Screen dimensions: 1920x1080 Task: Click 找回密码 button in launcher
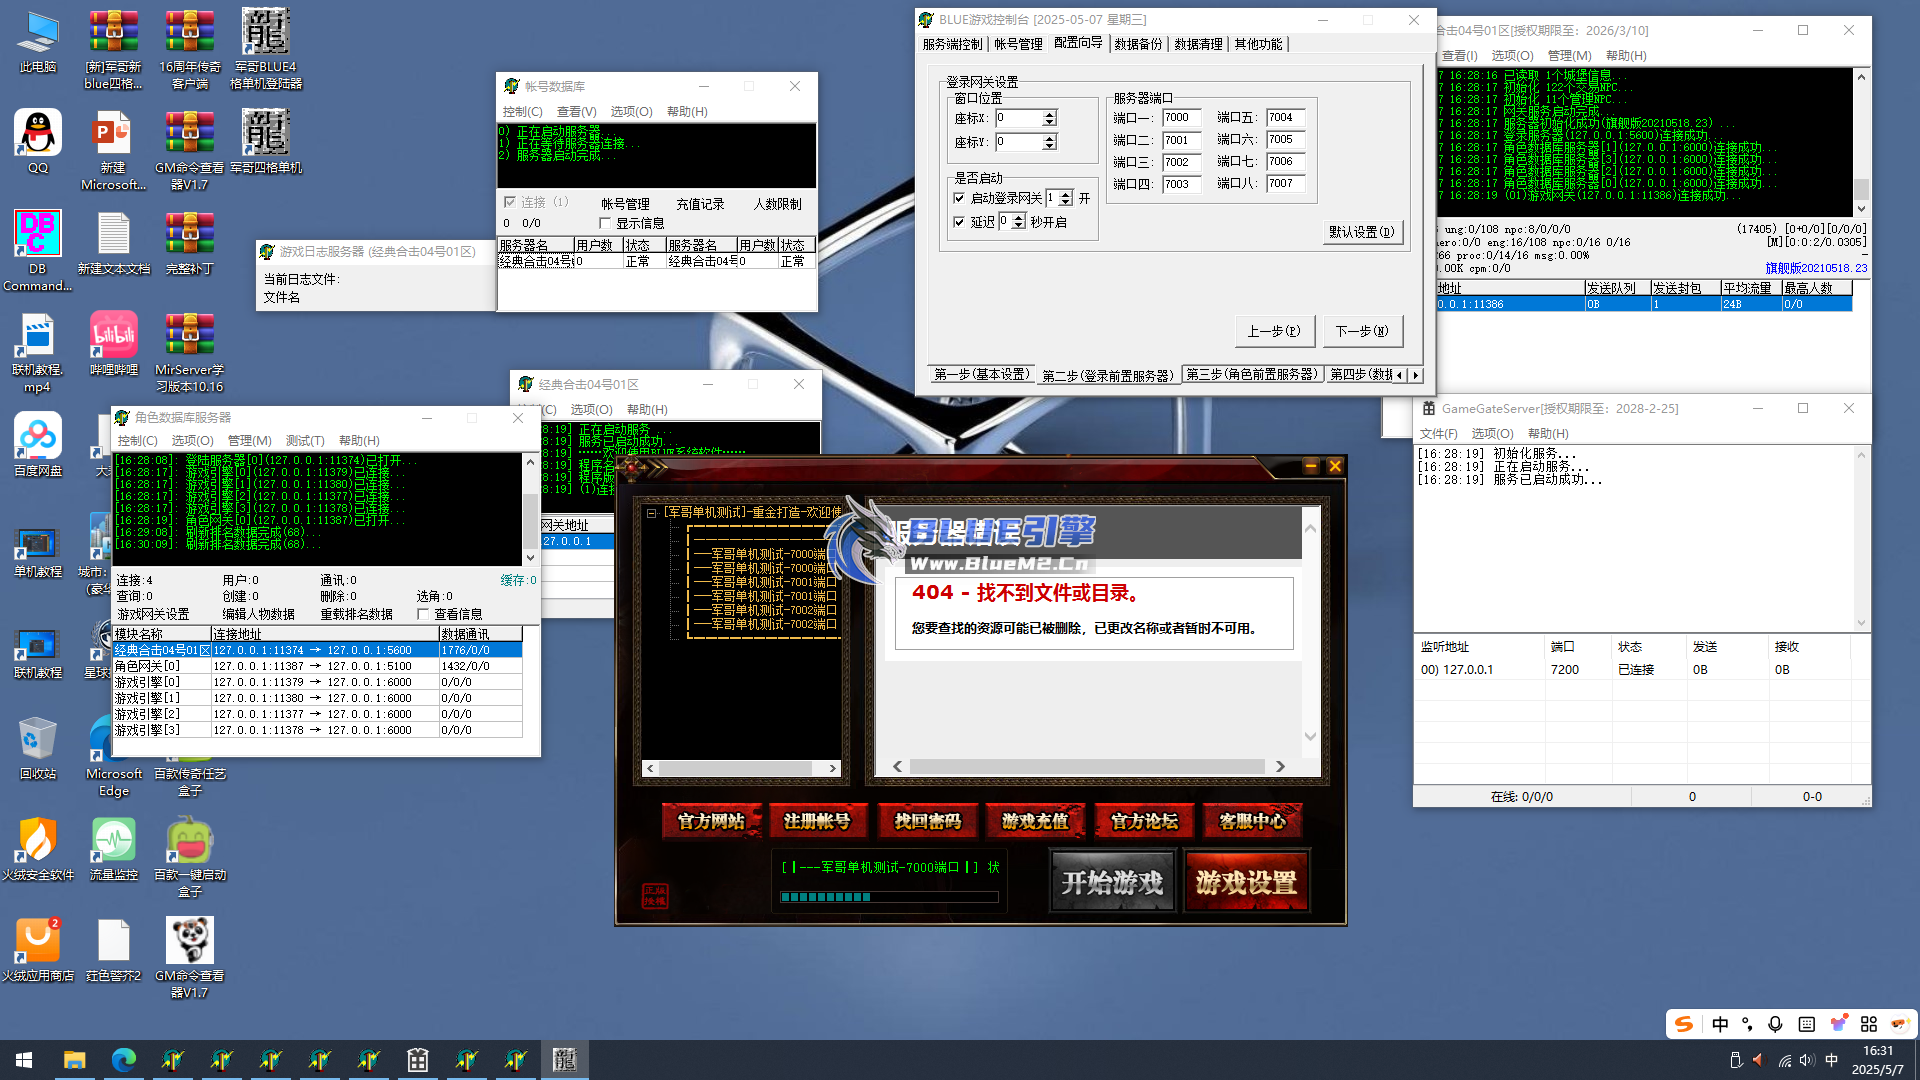927,821
